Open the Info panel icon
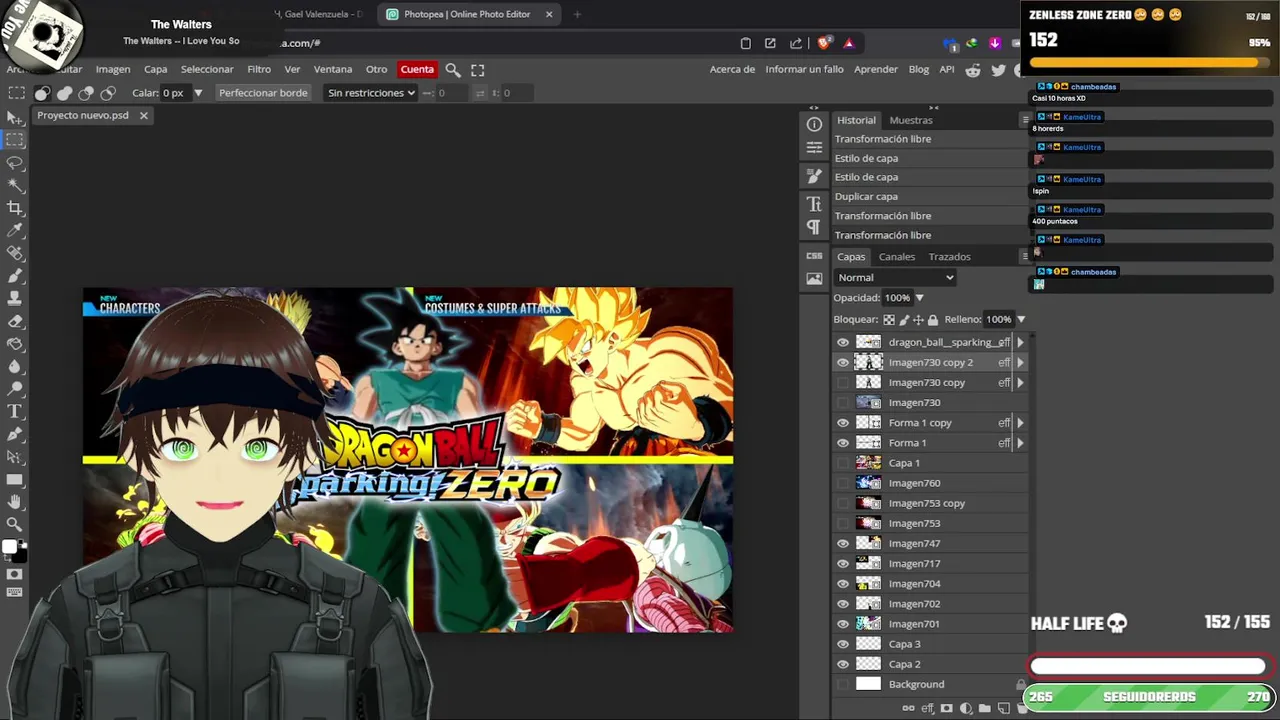 click(814, 124)
